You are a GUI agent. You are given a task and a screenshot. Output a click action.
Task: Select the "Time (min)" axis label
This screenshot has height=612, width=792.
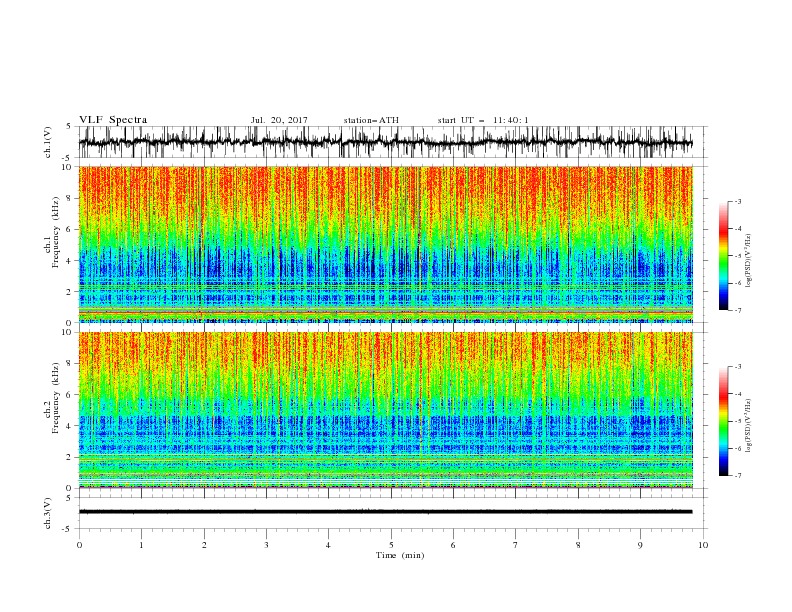[x=400, y=555]
